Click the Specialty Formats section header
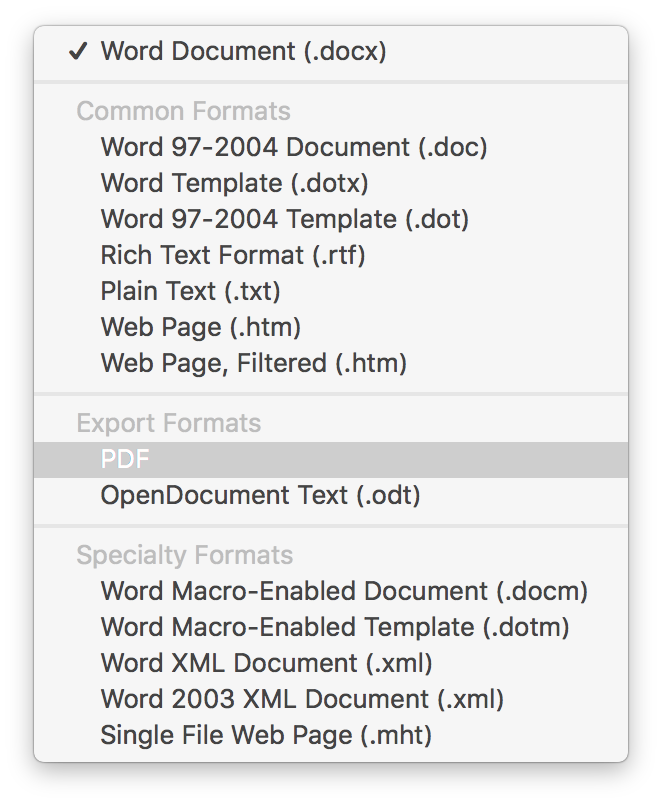The image size is (662, 804). (x=185, y=555)
